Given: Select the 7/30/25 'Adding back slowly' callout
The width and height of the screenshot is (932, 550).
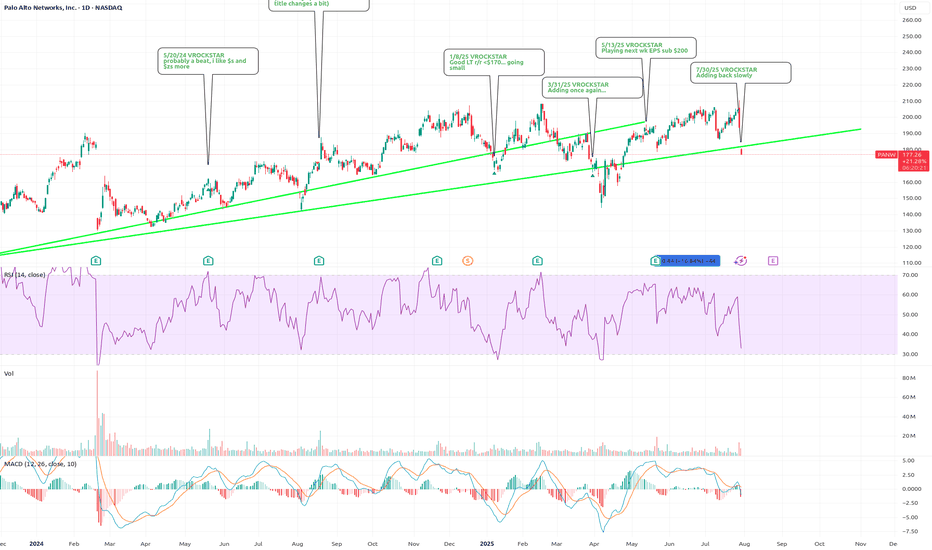Looking at the screenshot, I should tap(741, 73).
